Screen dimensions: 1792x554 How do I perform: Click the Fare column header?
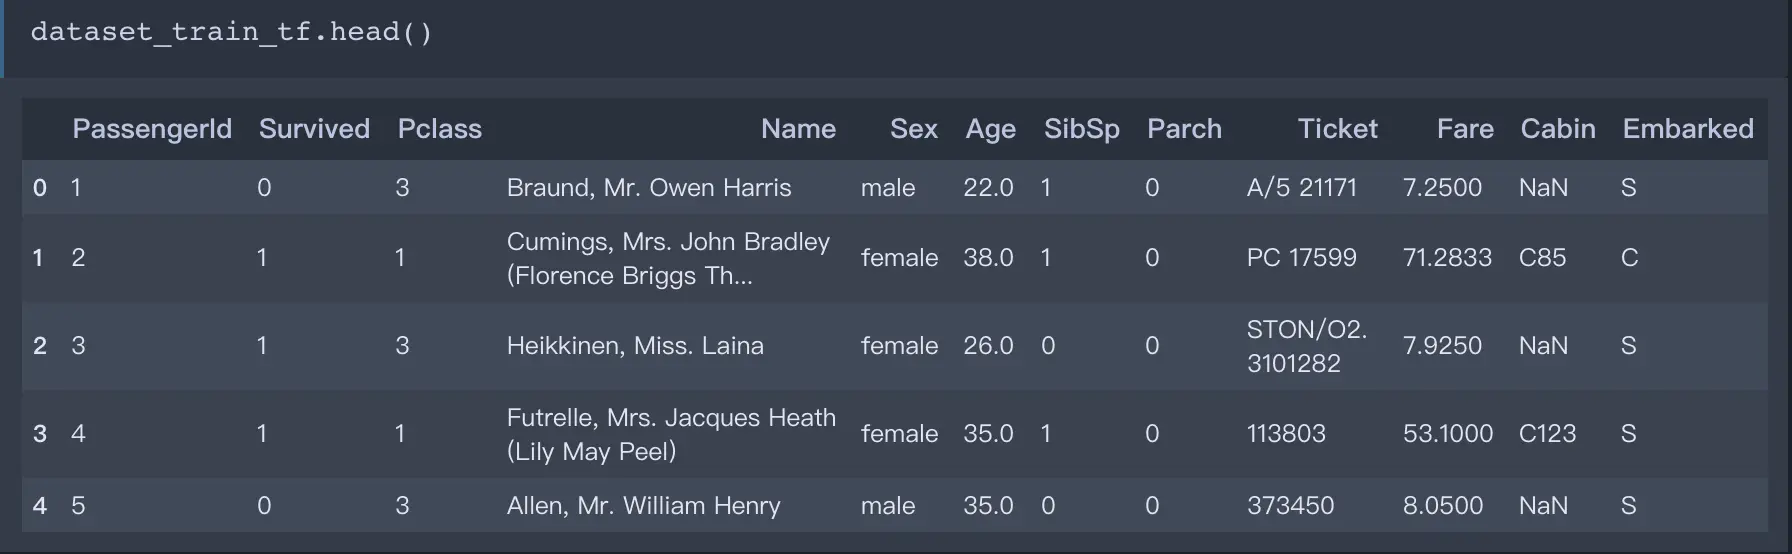1465,129
